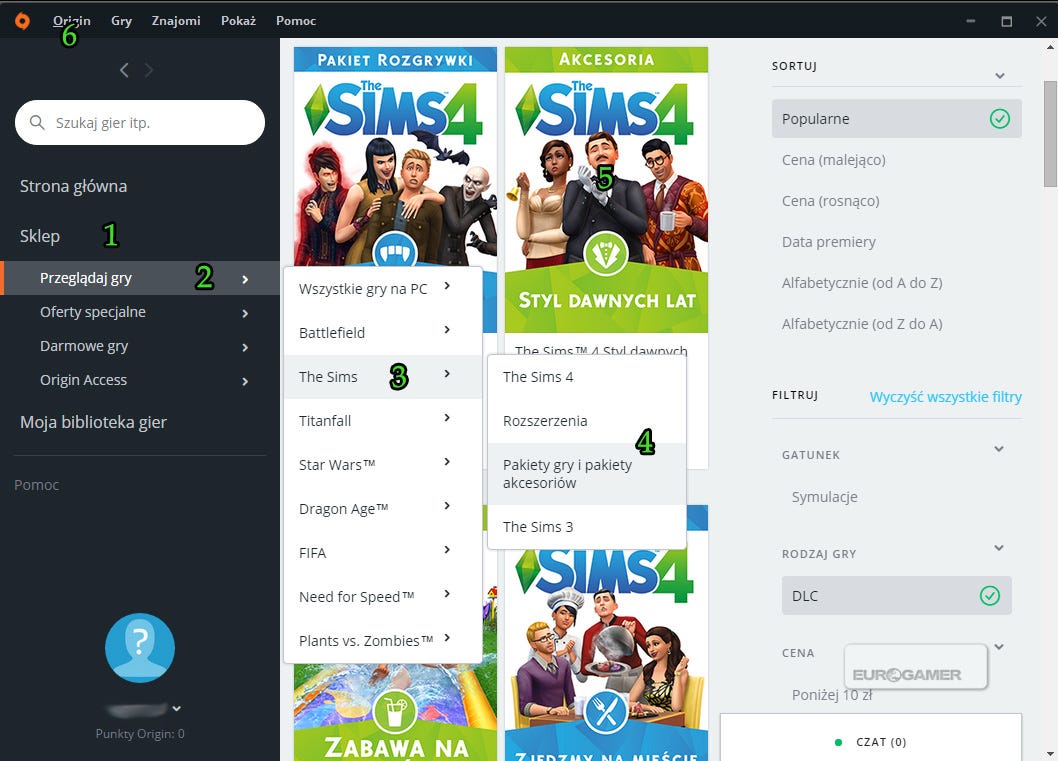Choose Star Wars from the flyout menu
Image resolution: width=1058 pixels, height=761 pixels.
click(x=383, y=465)
